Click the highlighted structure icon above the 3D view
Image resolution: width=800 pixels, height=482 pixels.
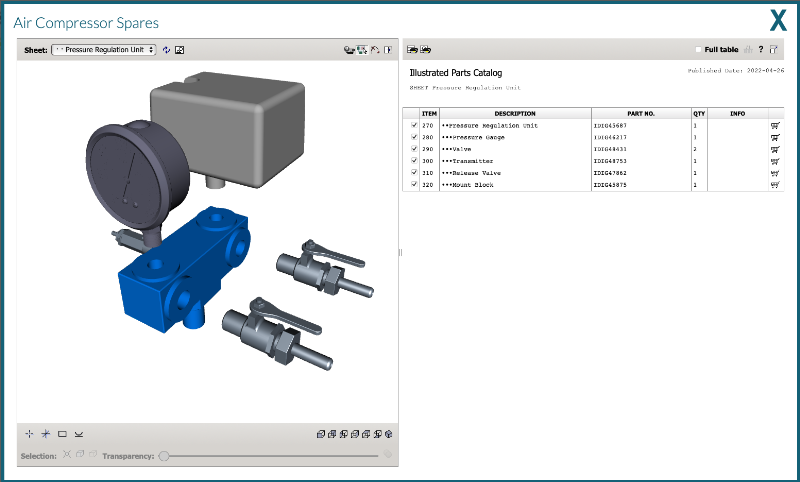(362, 50)
